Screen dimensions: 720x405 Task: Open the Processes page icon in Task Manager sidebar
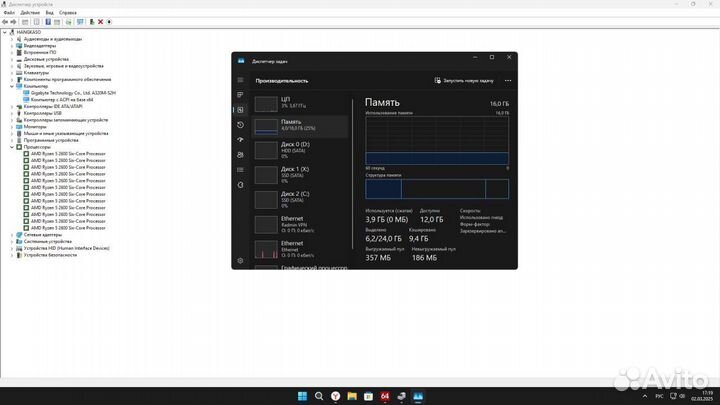240,95
